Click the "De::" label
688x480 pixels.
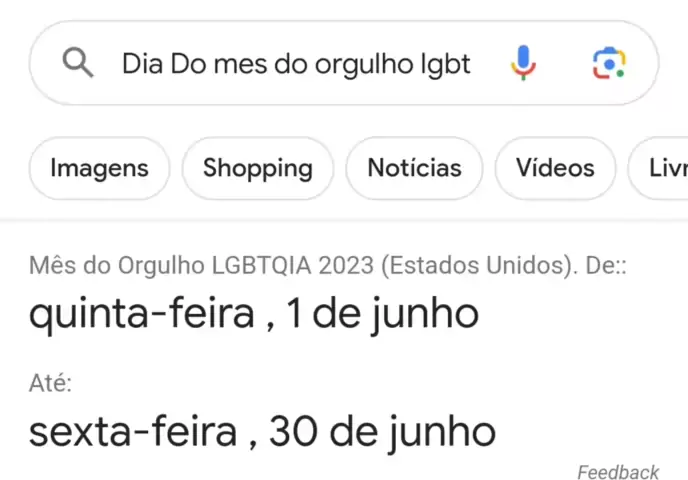point(606,267)
